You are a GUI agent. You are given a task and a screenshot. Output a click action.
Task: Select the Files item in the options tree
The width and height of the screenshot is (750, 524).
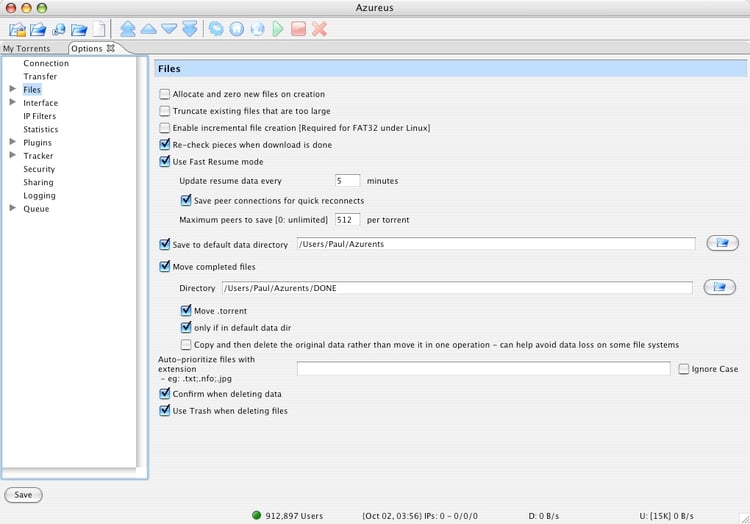click(32, 89)
